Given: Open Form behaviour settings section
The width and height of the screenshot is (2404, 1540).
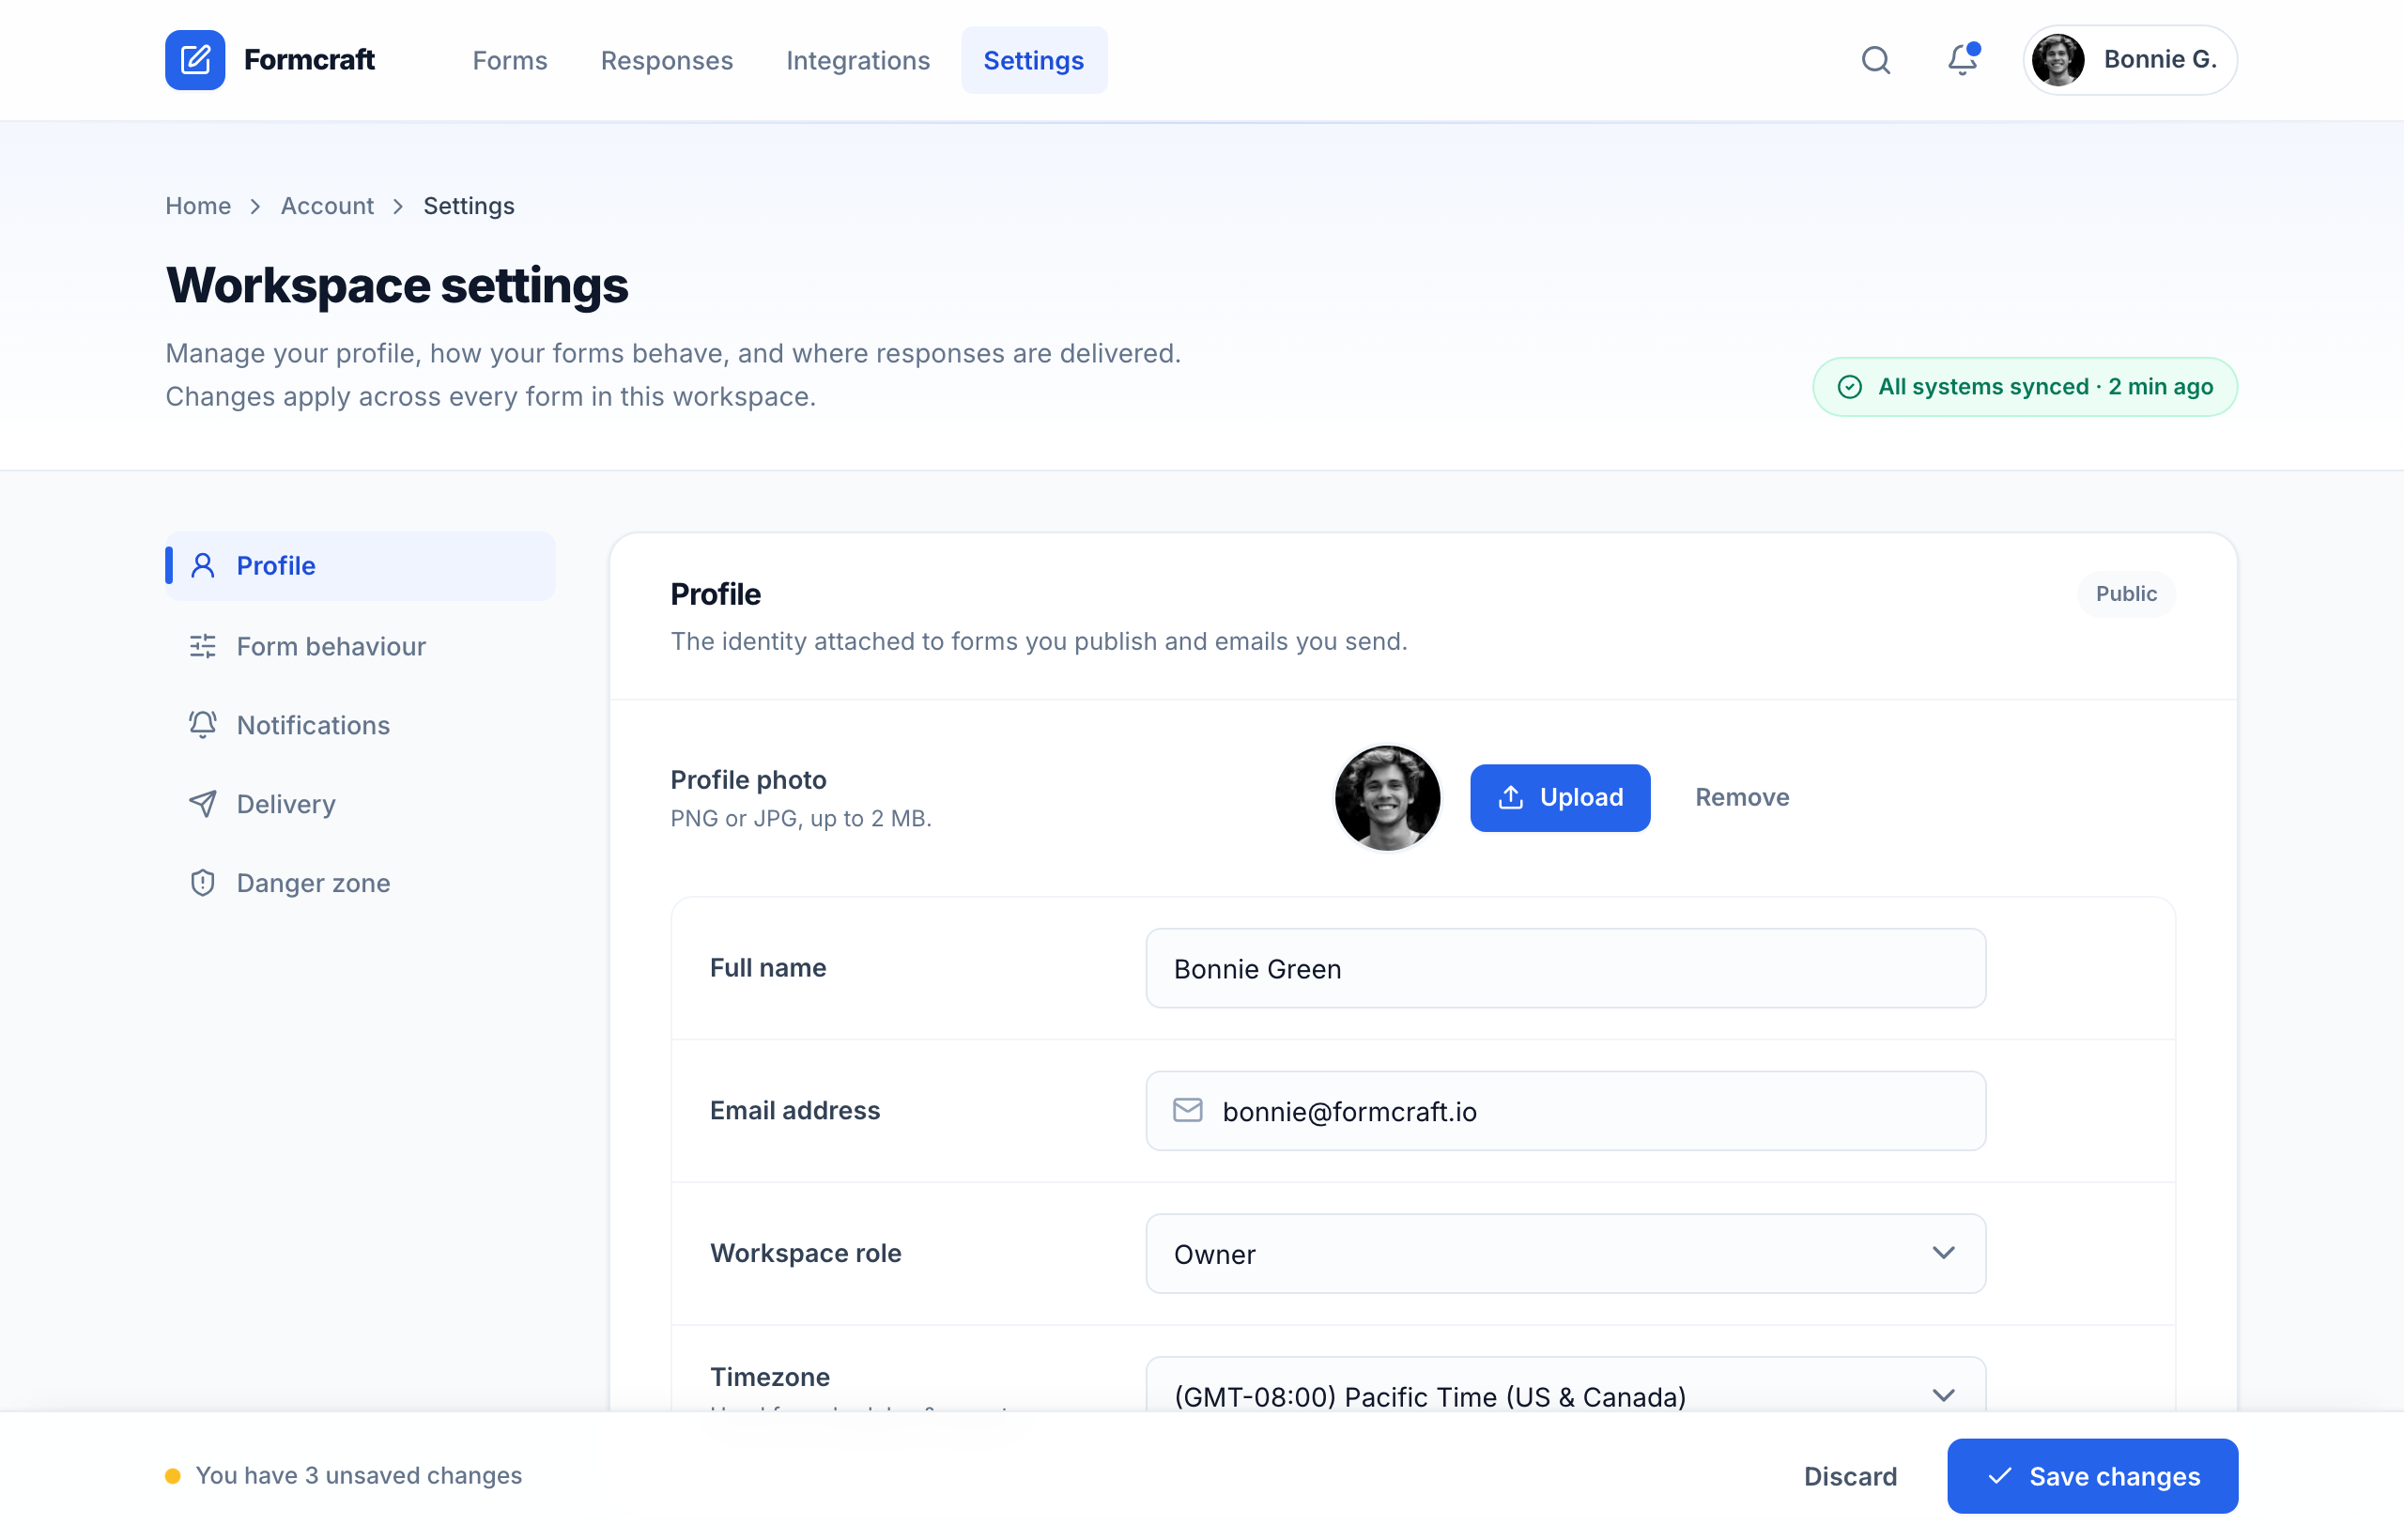Looking at the screenshot, I should 360,646.
